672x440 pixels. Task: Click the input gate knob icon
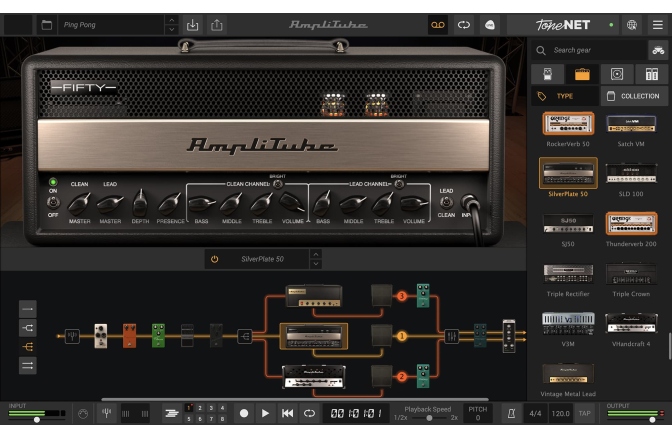[x=83, y=413]
